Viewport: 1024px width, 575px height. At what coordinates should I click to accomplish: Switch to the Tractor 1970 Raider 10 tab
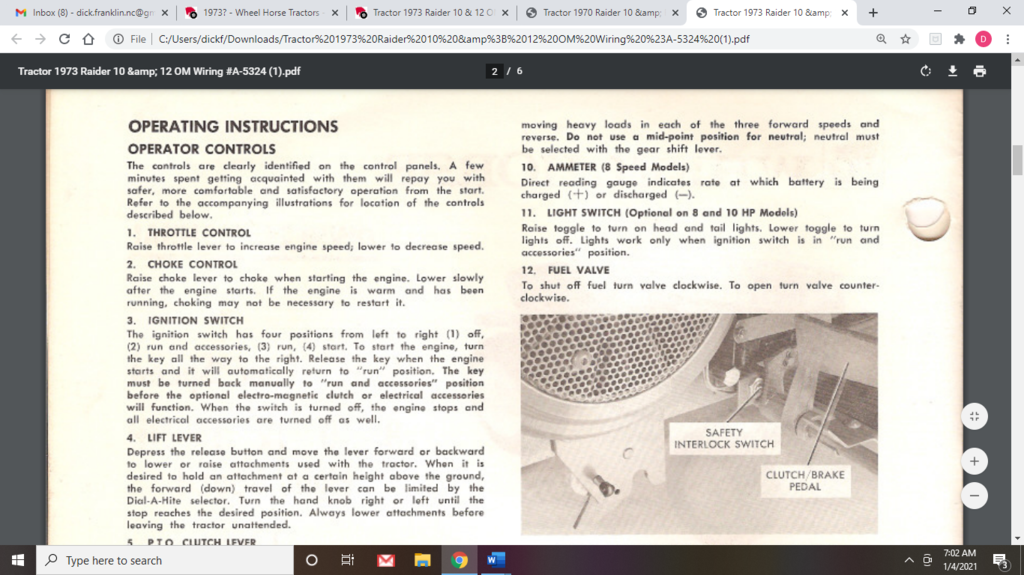pos(601,12)
